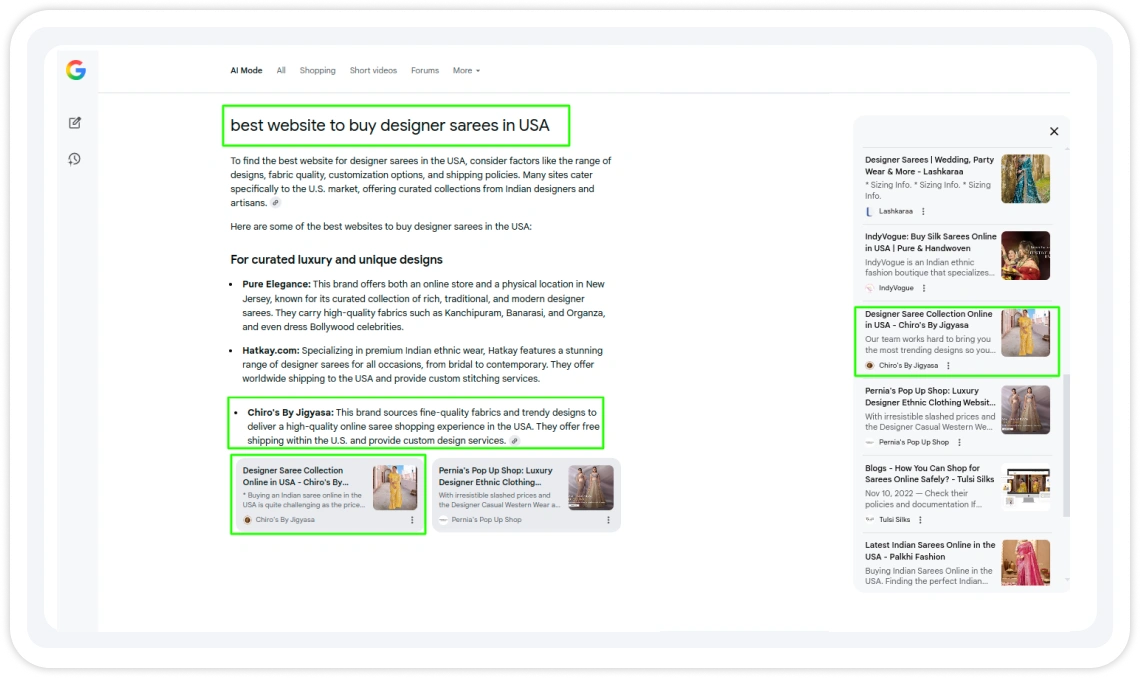Click IndyVogue favicon in side panel

coord(870,288)
